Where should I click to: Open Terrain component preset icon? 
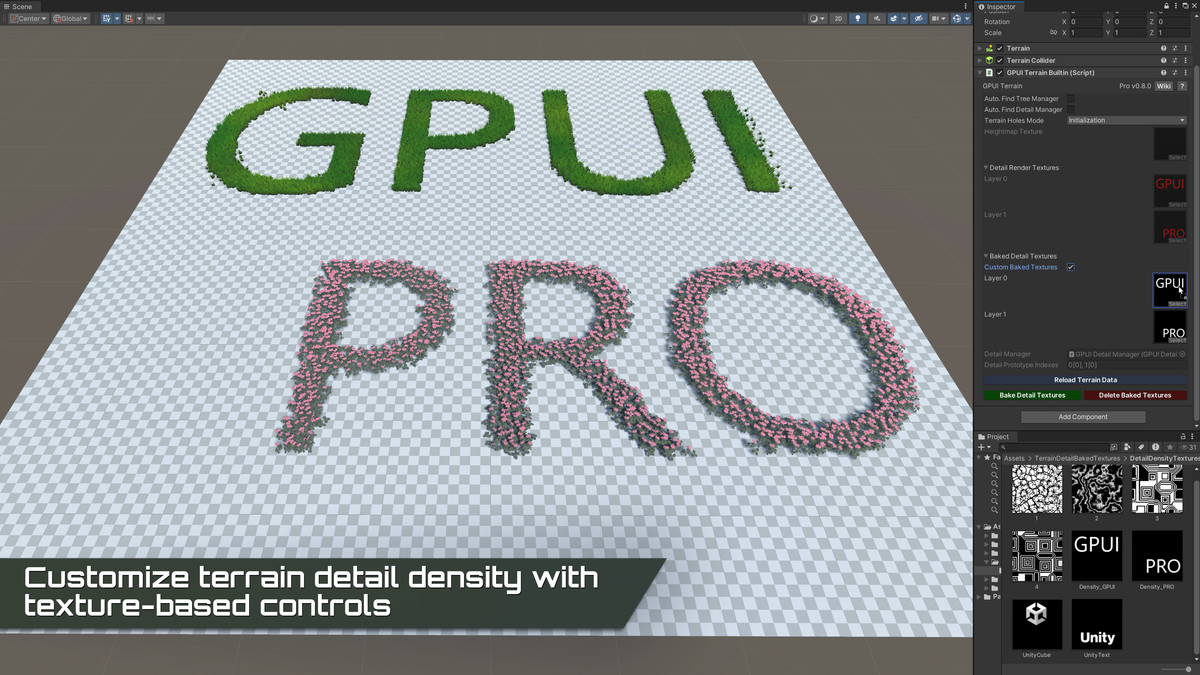(x=1175, y=48)
